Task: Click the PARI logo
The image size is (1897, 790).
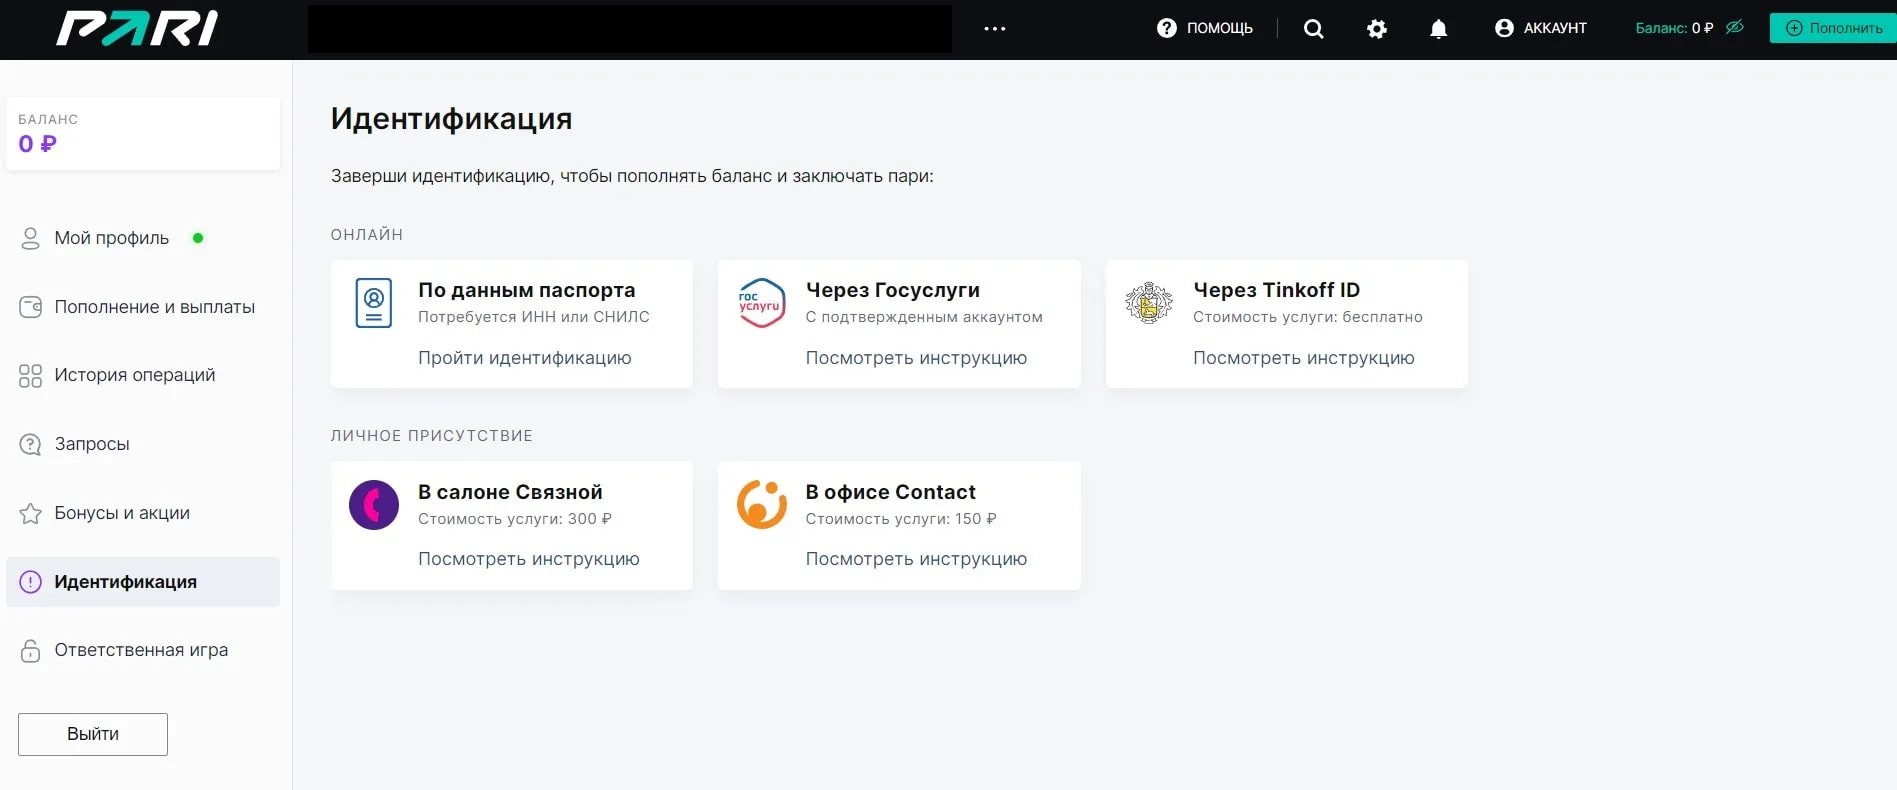Action: click(x=137, y=28)
